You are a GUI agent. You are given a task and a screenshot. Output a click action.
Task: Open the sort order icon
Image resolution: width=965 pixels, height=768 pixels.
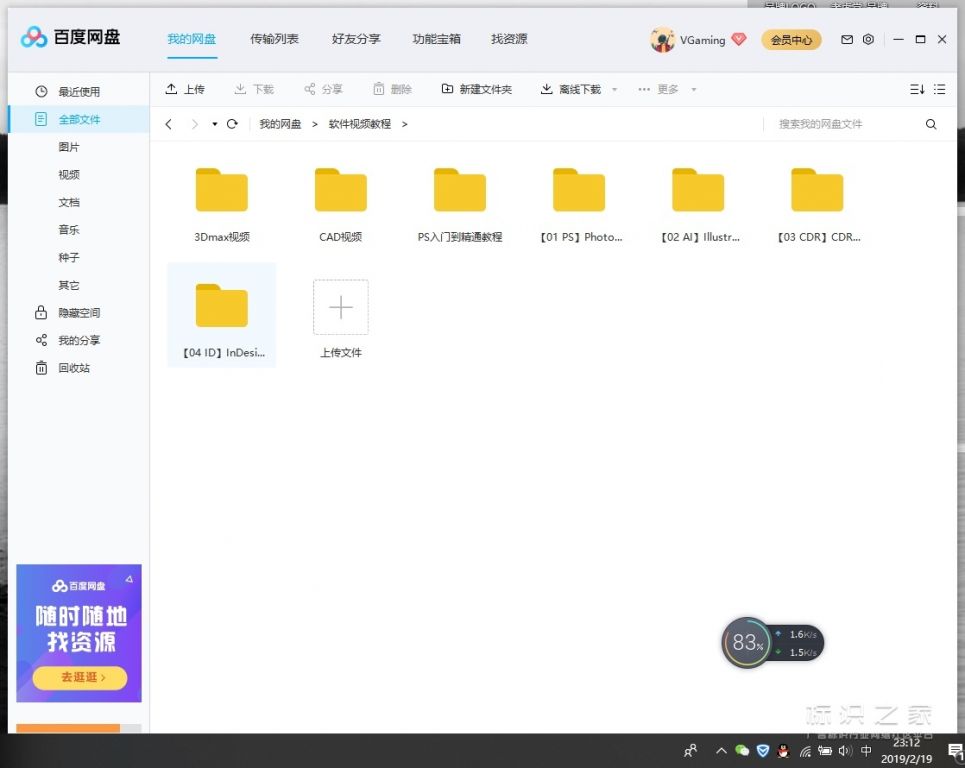(x=917, y=89)
